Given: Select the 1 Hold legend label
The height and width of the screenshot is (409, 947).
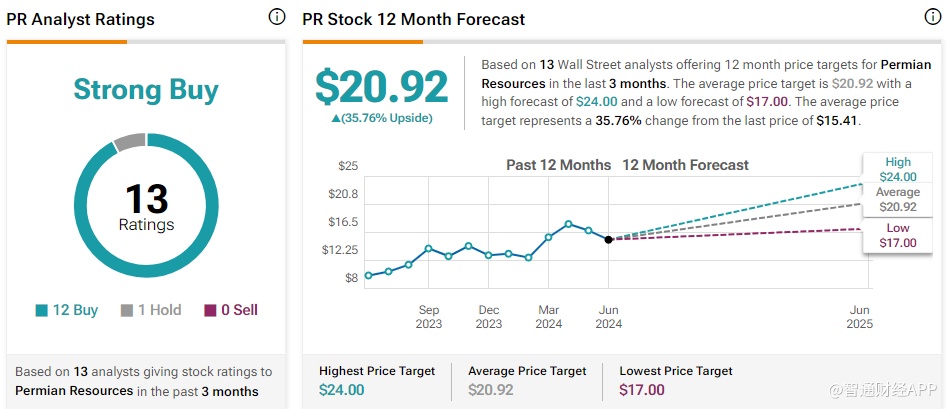Looking at the screenshot, I should coord(159,311).
